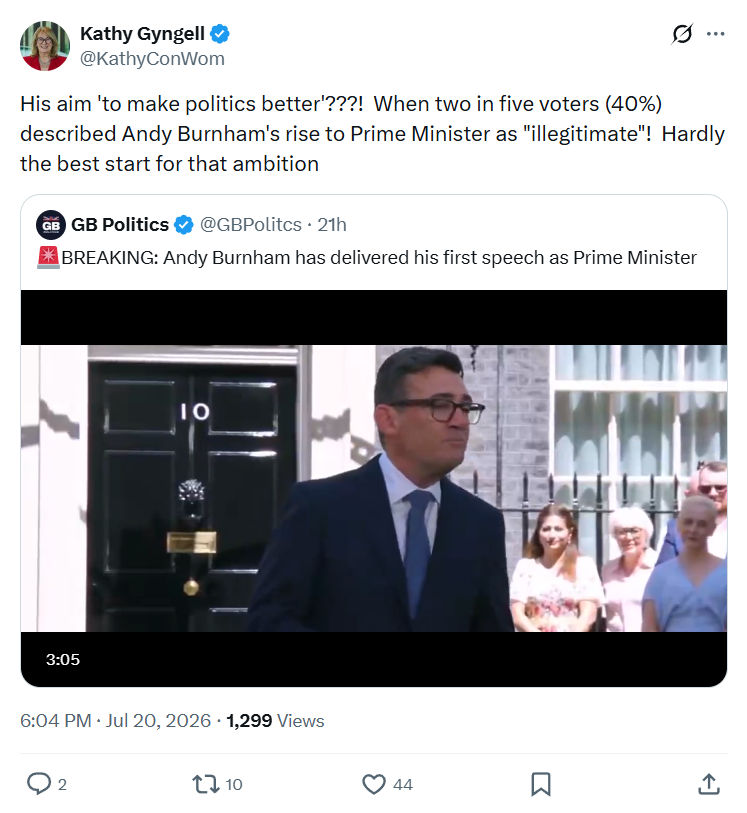Click the GB Politics verified checkmark
The image size is (747, 813).
(184, 225)
